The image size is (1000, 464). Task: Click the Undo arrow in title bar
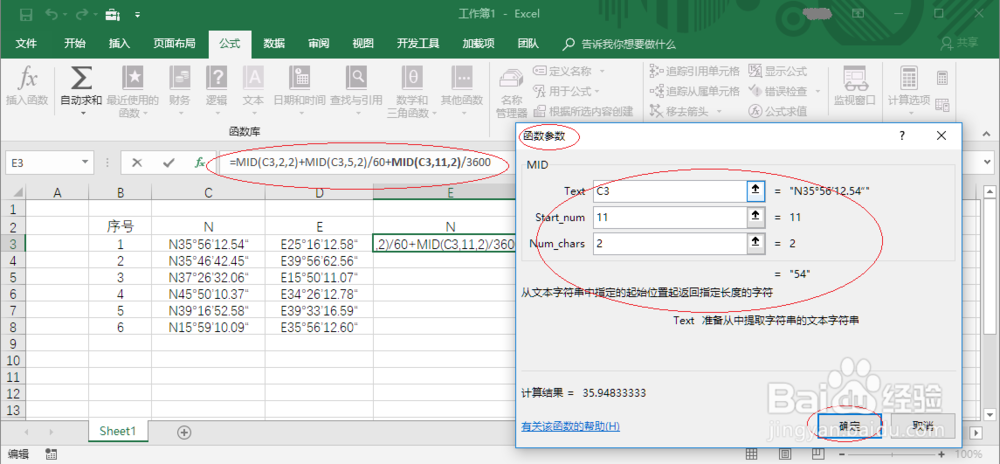tap(52, 13)
